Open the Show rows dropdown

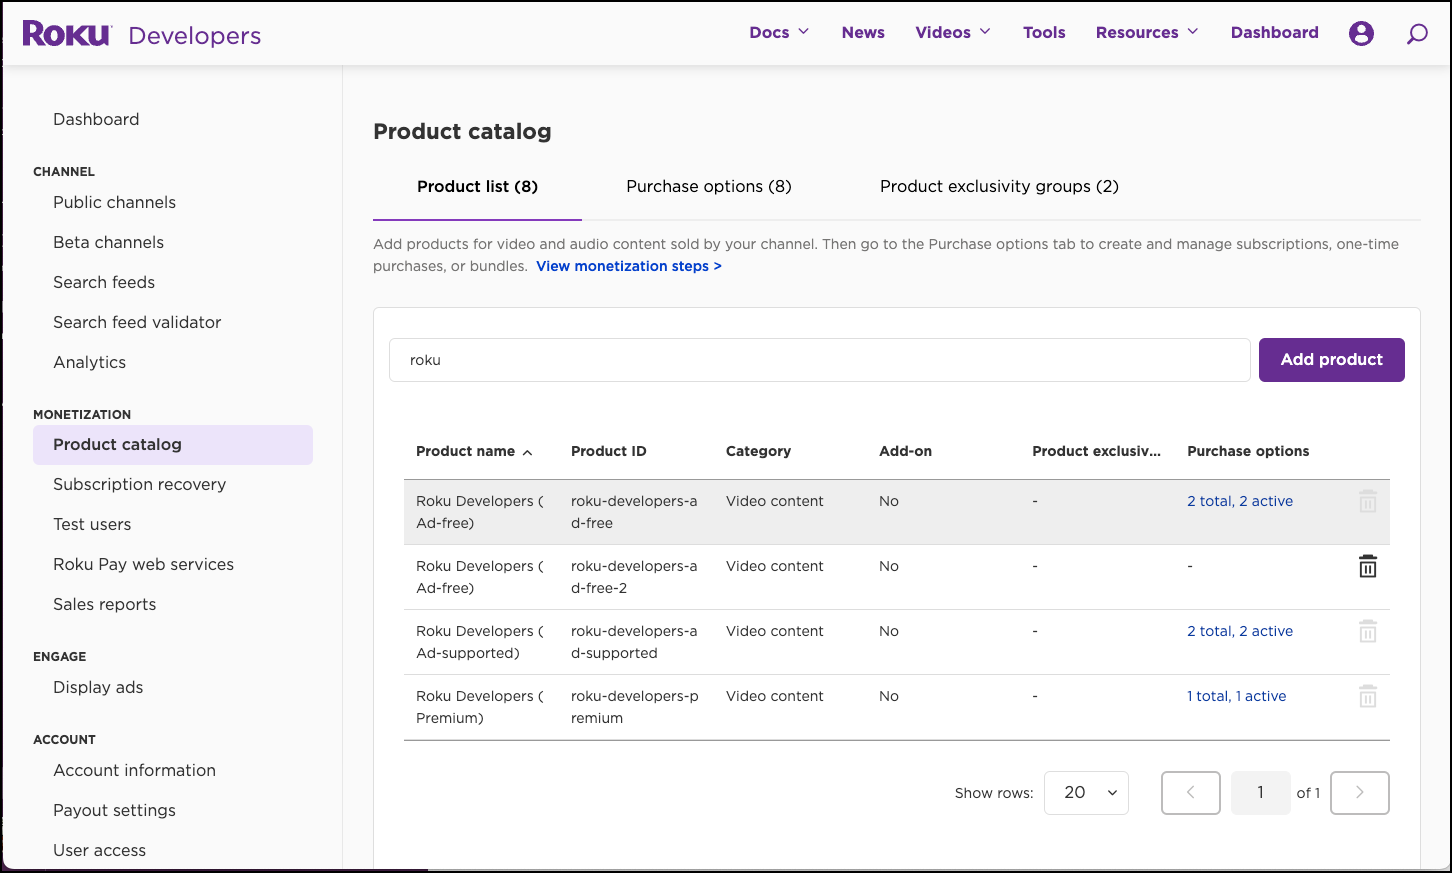click(1086, 793)
